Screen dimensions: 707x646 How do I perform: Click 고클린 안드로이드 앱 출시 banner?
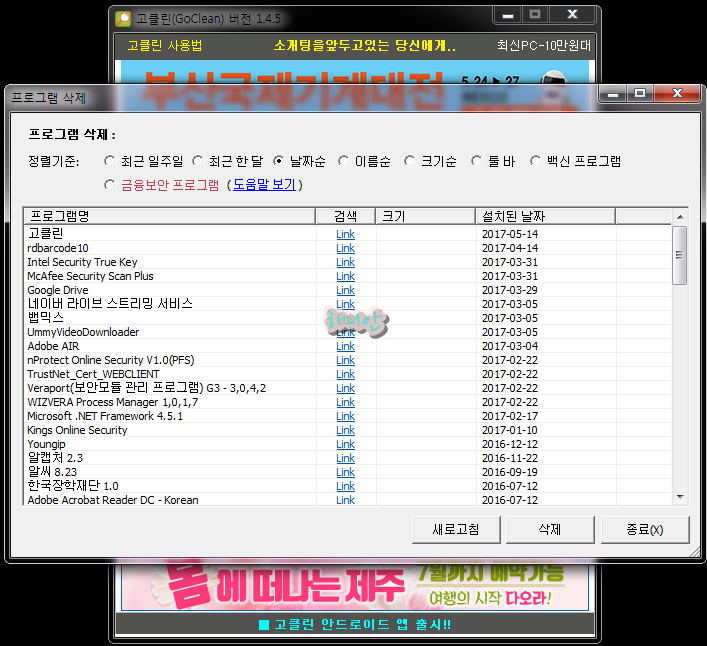click(354, 624)
